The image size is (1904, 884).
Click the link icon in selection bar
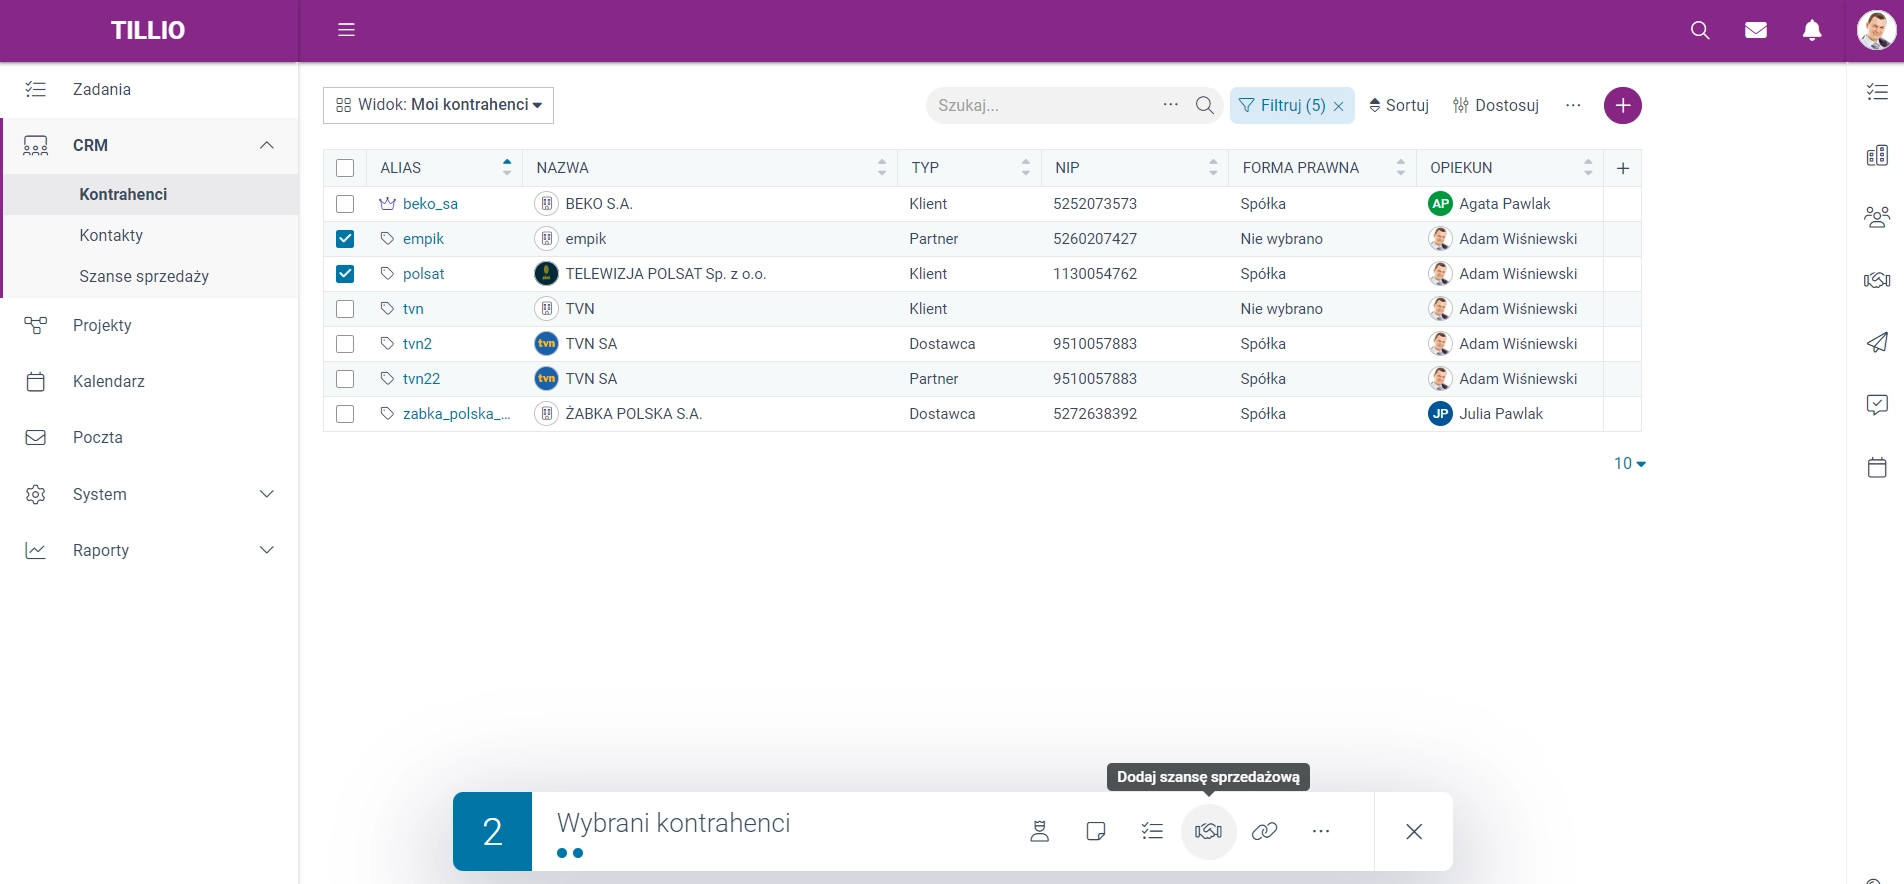click(1265, 831)
